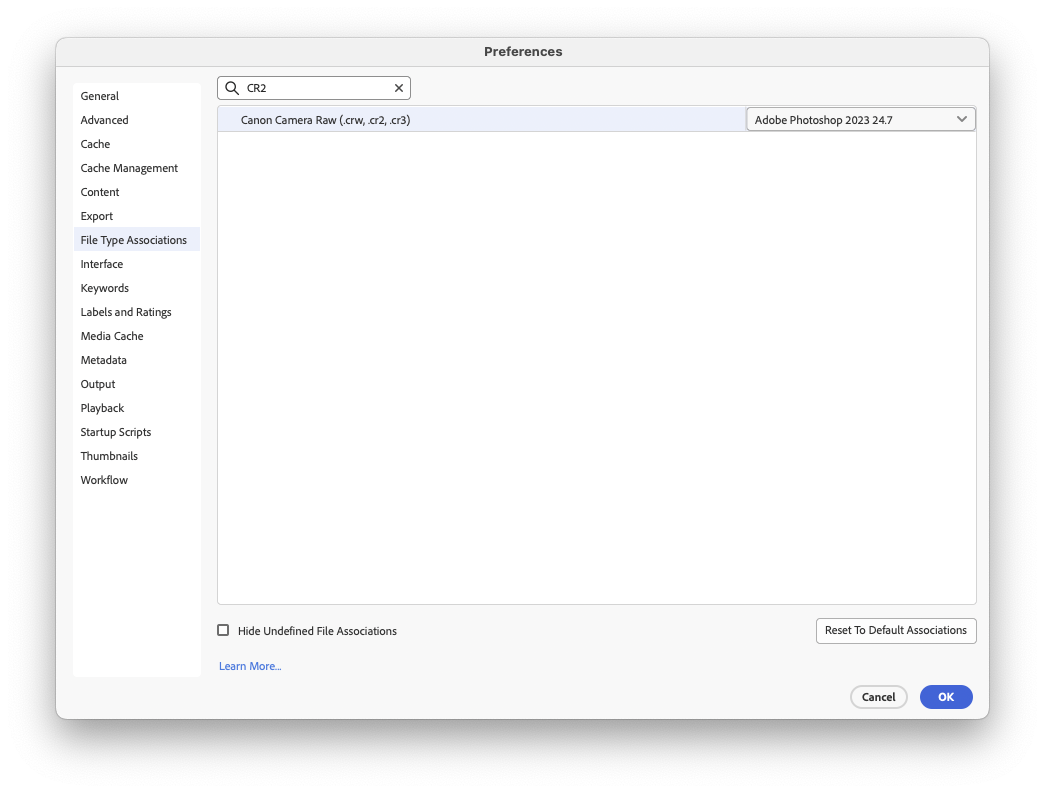The height and width of the screenshot is (793, 1045).
Task: Open the General preferences section
Action: click(99, 95)
